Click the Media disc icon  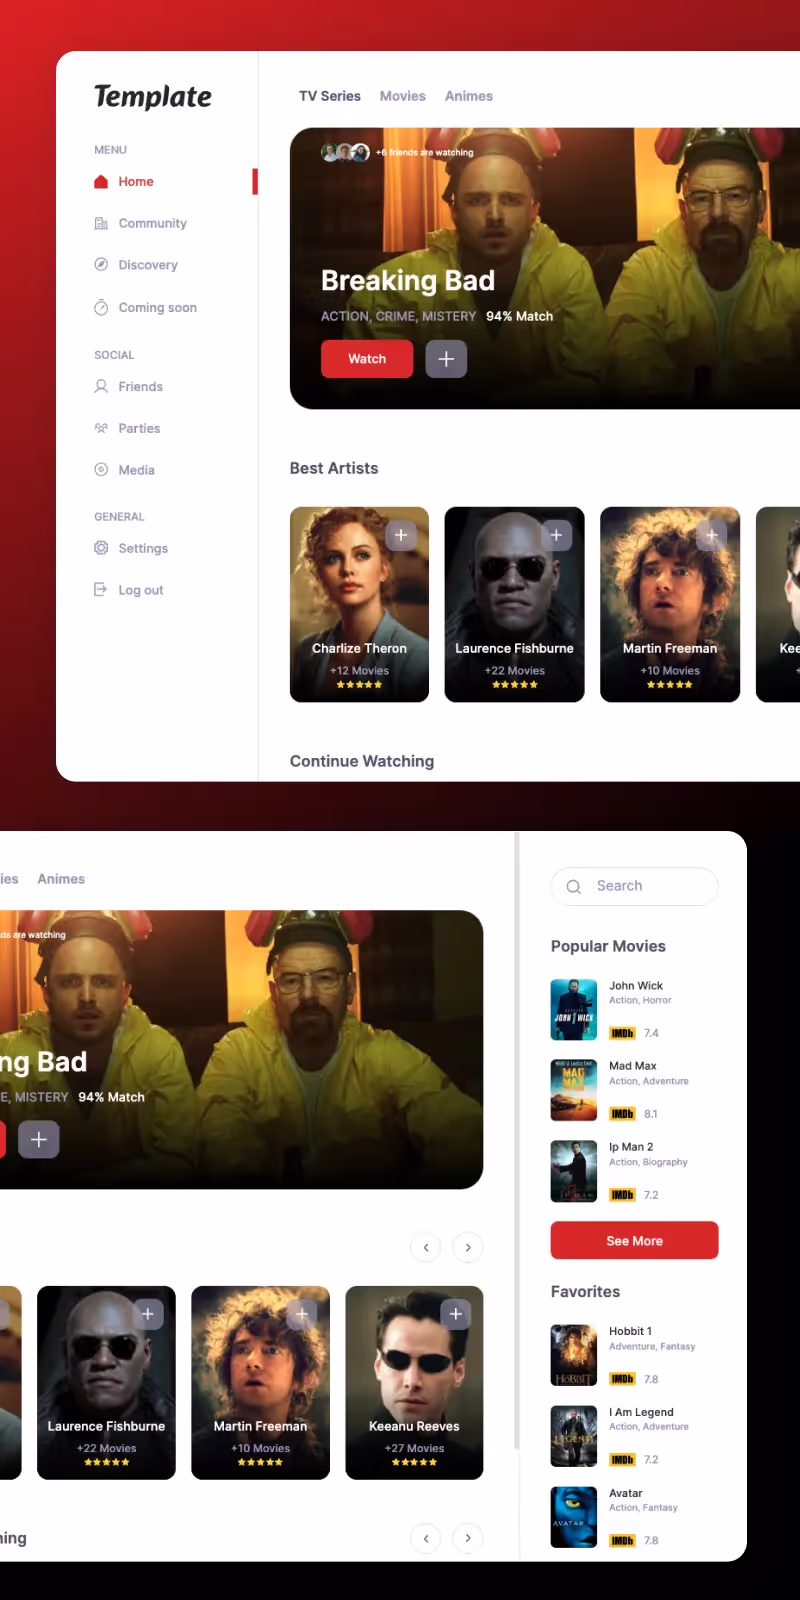coord(101,470)
